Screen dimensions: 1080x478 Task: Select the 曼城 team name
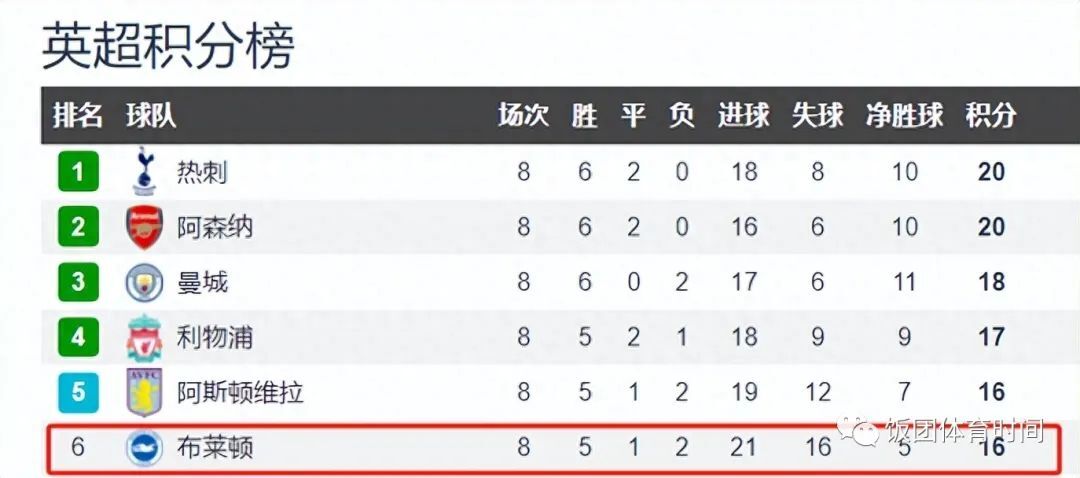coord(202,282)
